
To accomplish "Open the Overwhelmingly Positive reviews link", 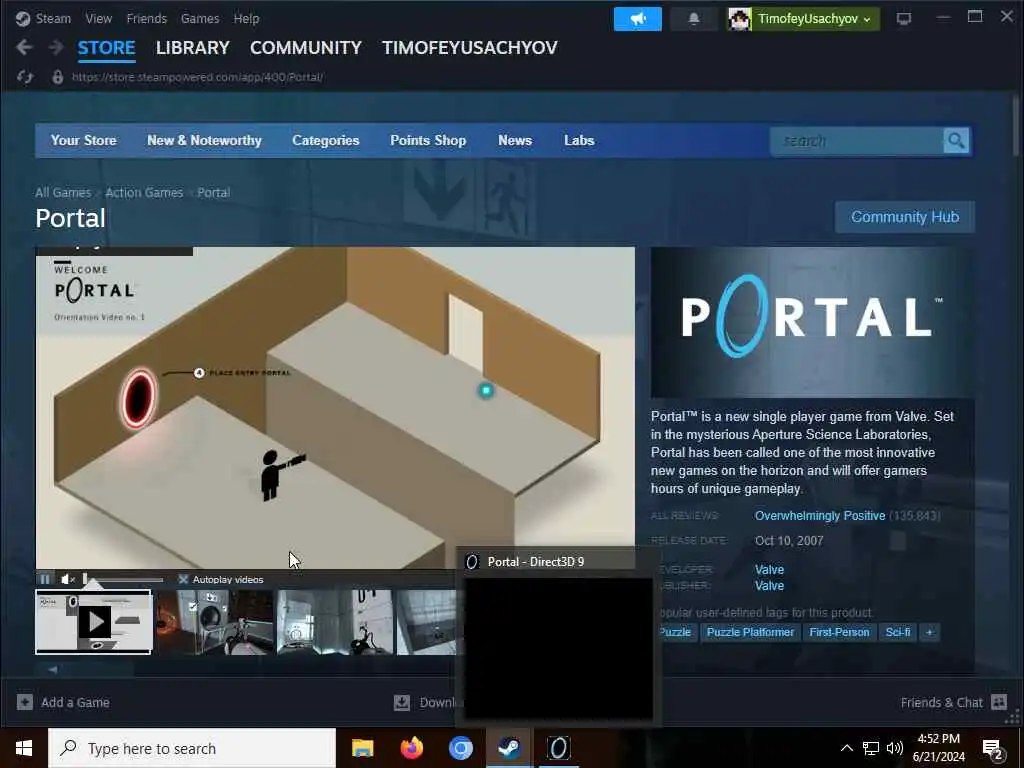I will [x=820, y=516].
